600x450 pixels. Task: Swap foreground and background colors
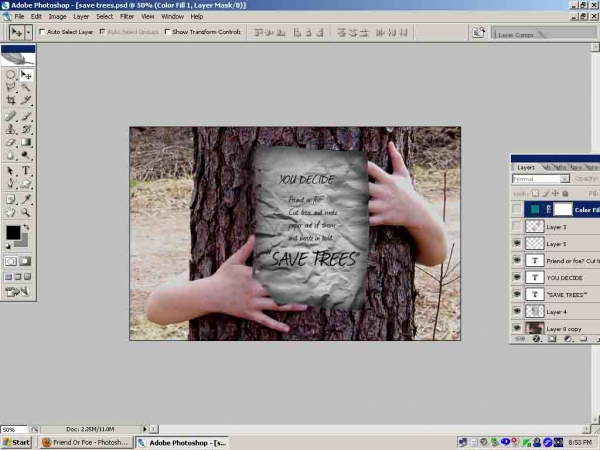(x=26, y=227)
